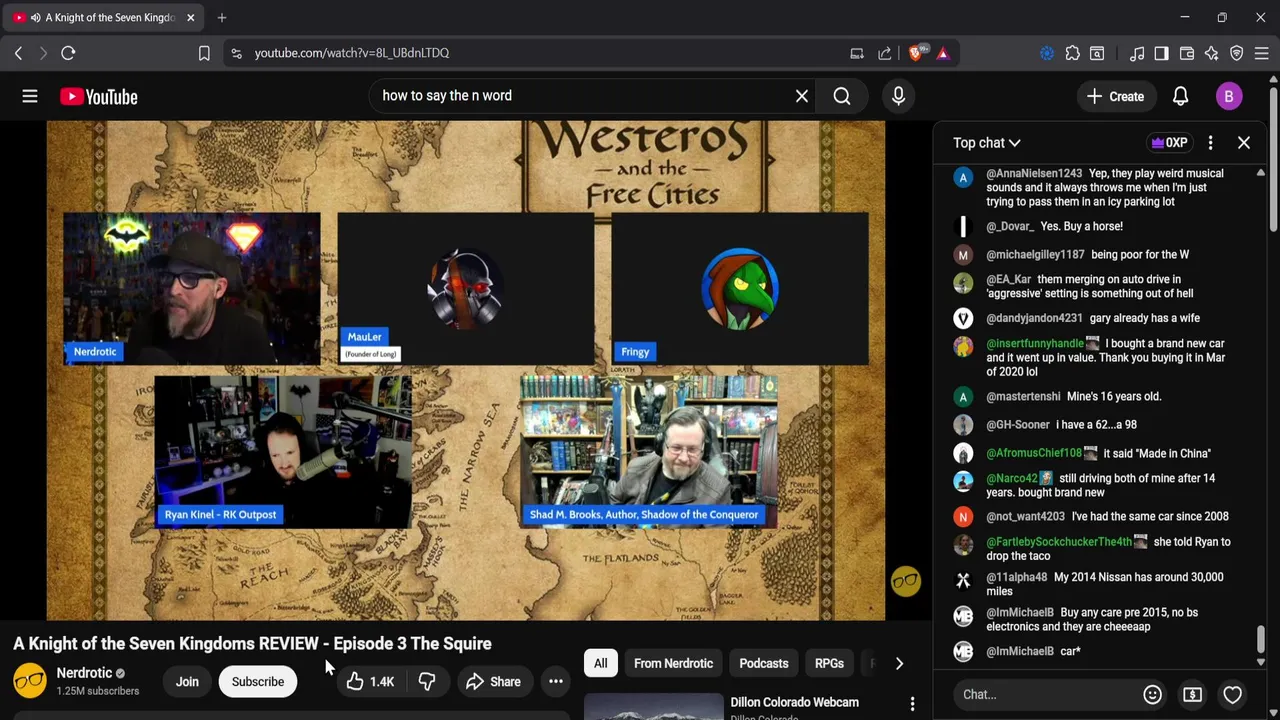
Task: Click the video title text
Action: click(x=252, y=644)
